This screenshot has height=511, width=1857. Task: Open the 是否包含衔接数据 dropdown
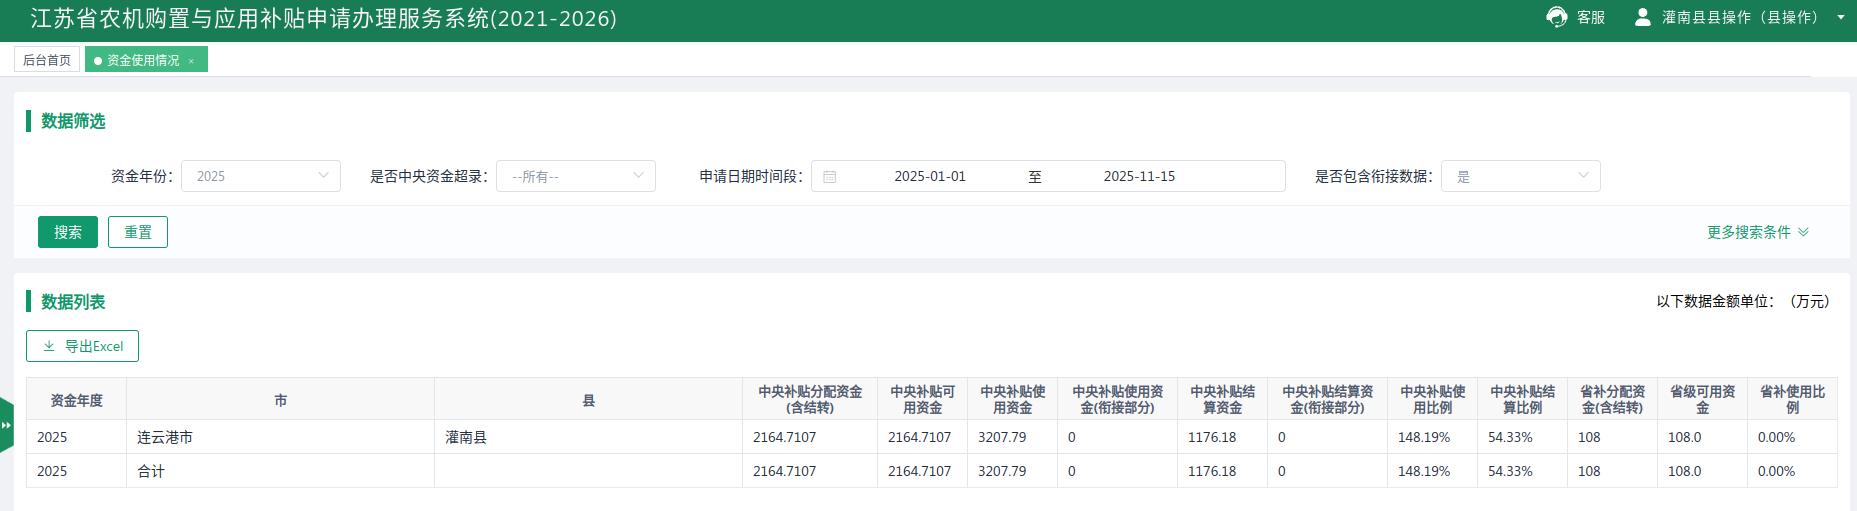point(1520,176)
